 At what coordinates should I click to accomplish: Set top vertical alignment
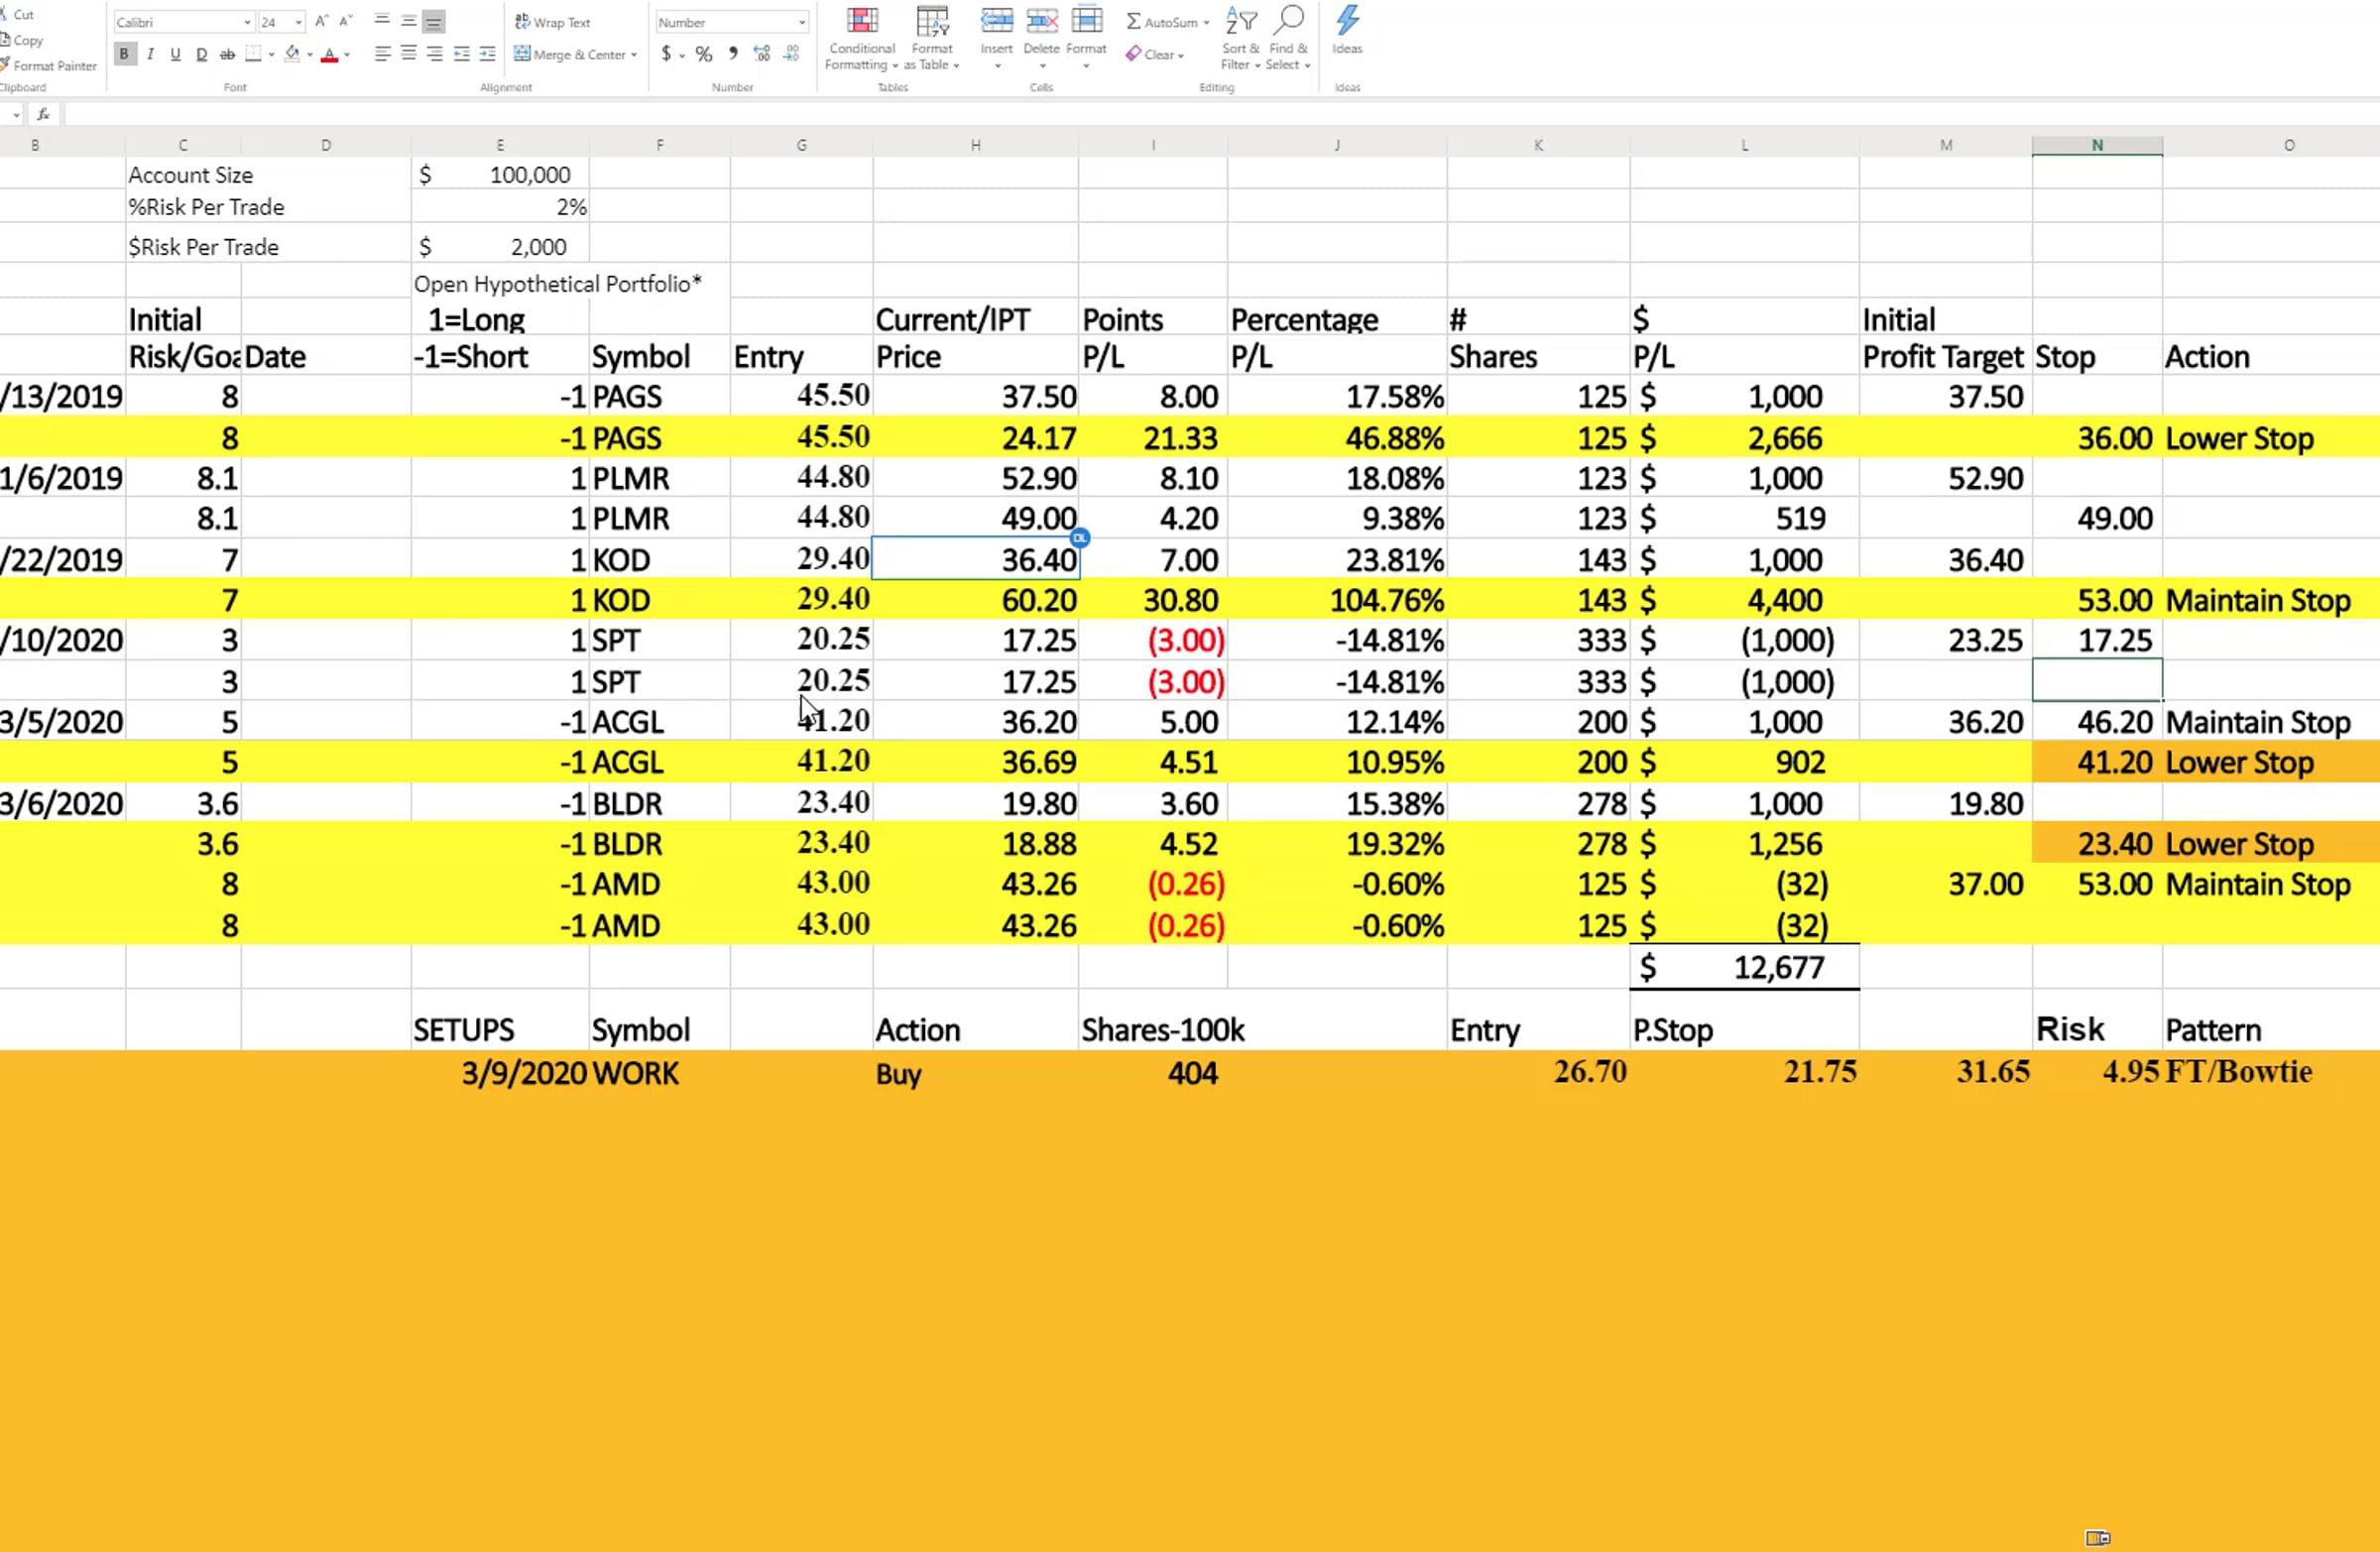(x=382, y=21)
